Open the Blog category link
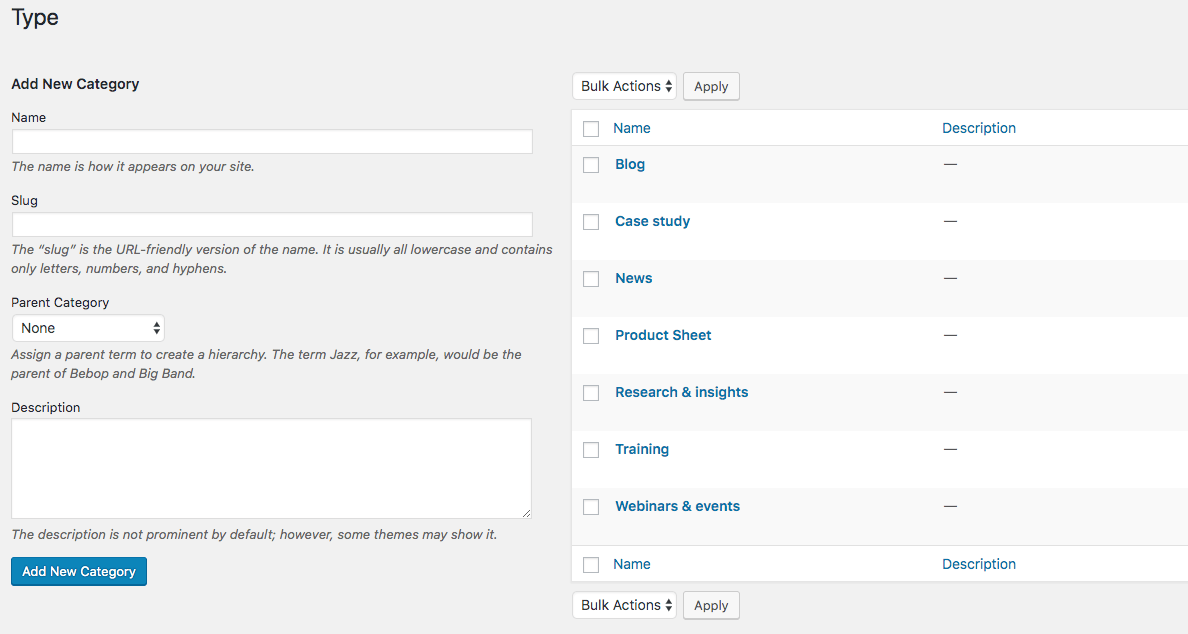 point(630,164)
